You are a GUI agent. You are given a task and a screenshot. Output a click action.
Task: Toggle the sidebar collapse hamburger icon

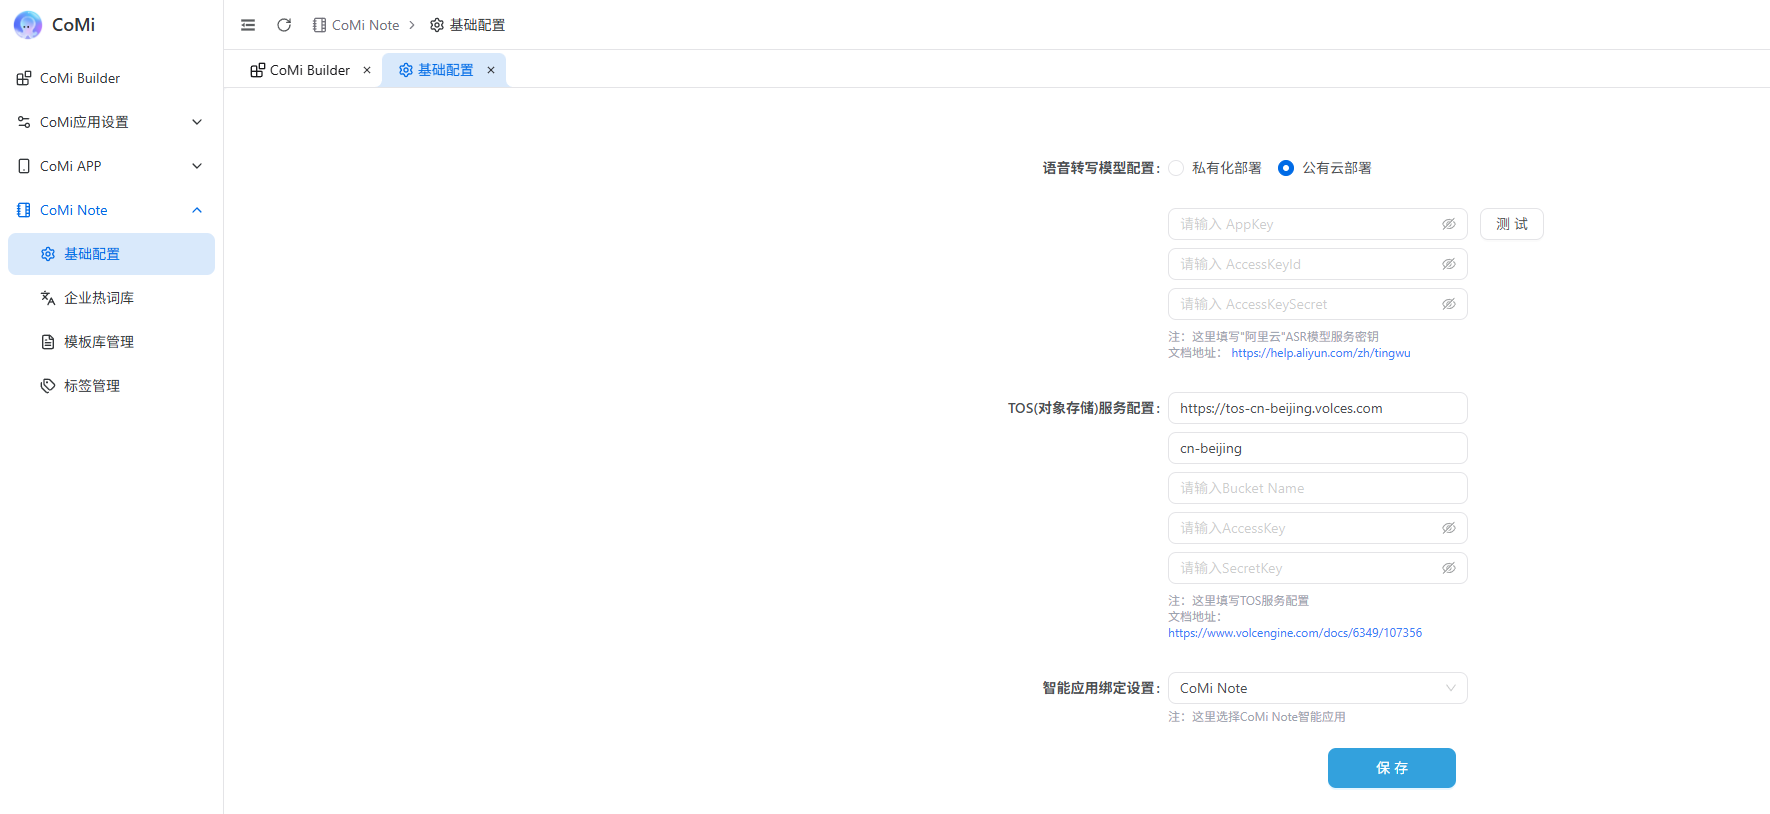pyautogui.click(x=248, y=25)
